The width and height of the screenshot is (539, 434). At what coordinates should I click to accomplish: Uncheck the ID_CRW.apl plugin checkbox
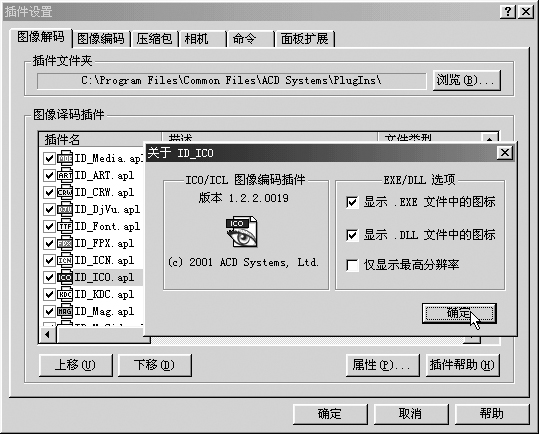coord(49,192)
